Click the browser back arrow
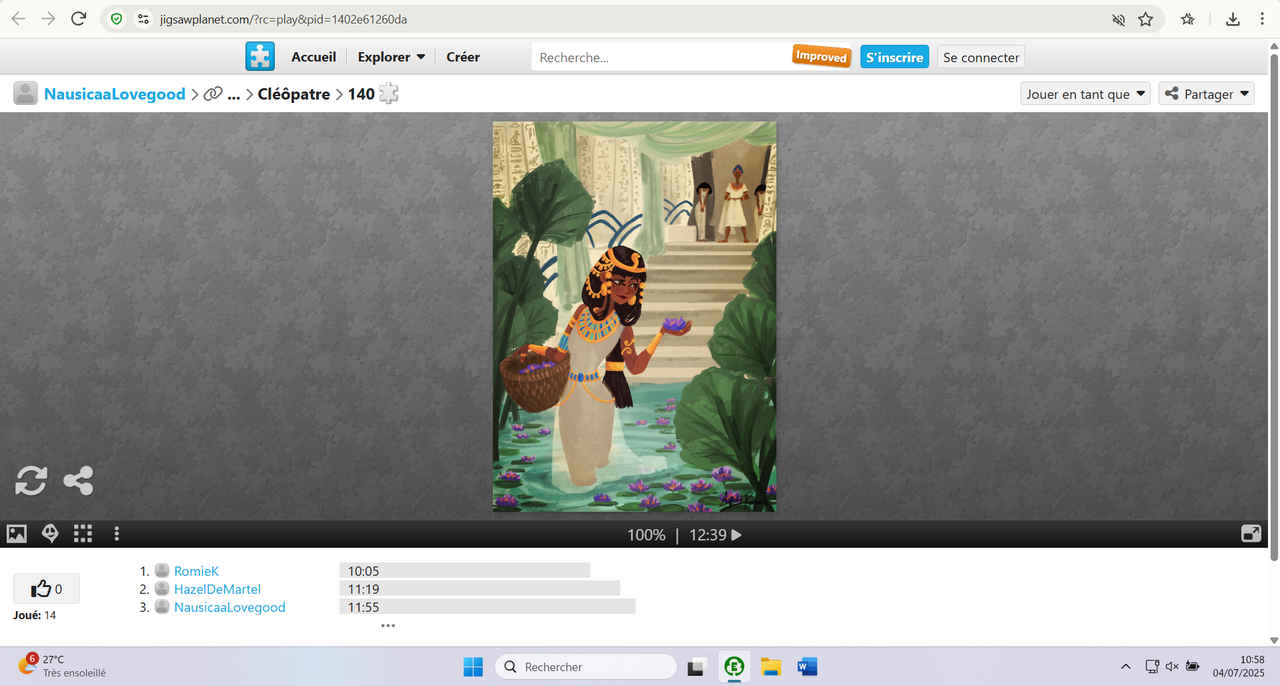This screenshot has width=1280, height=686. [x=18, y=19]
